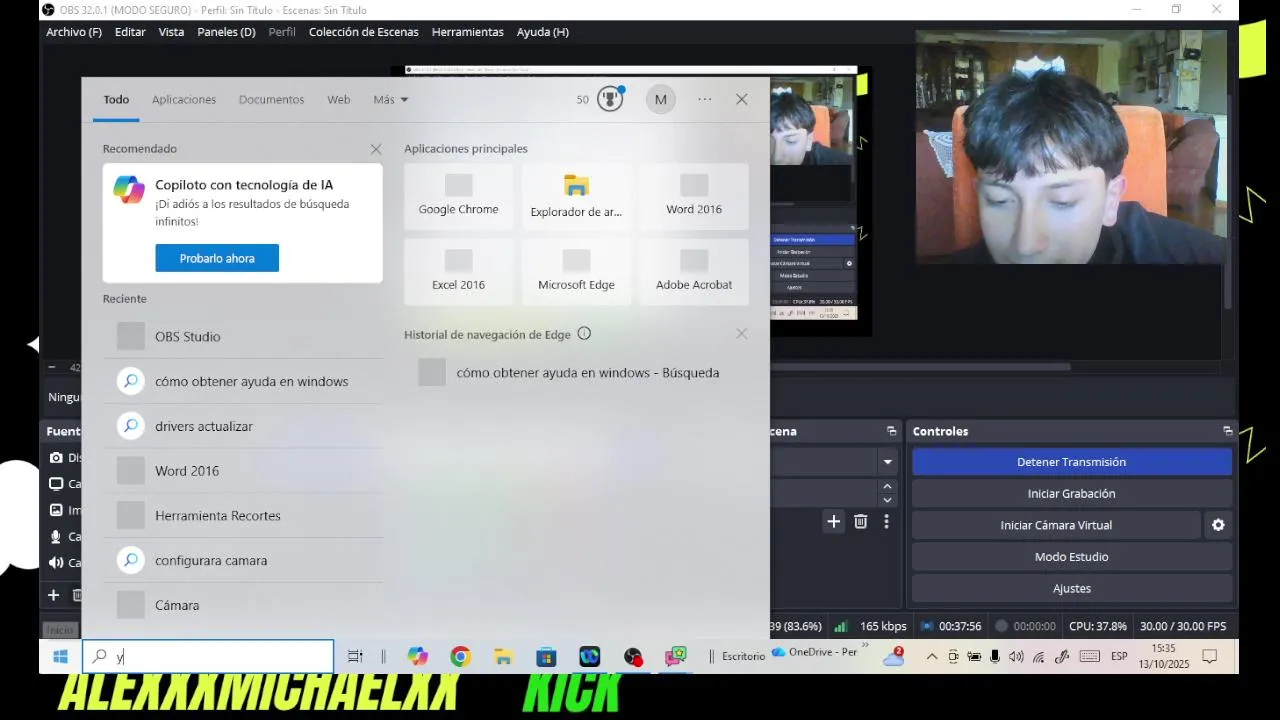
Task: Focus the taskbar search input field
Action: click(208, 657)
